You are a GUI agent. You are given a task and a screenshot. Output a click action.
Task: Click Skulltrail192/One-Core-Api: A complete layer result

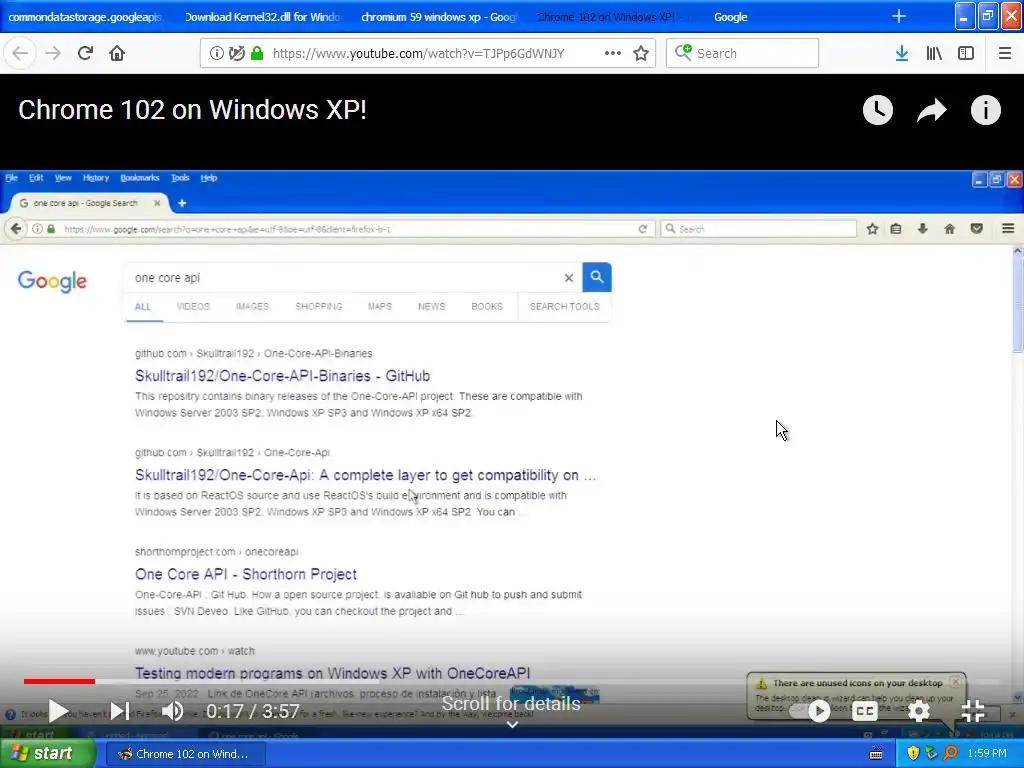click(x=365, y=475)
